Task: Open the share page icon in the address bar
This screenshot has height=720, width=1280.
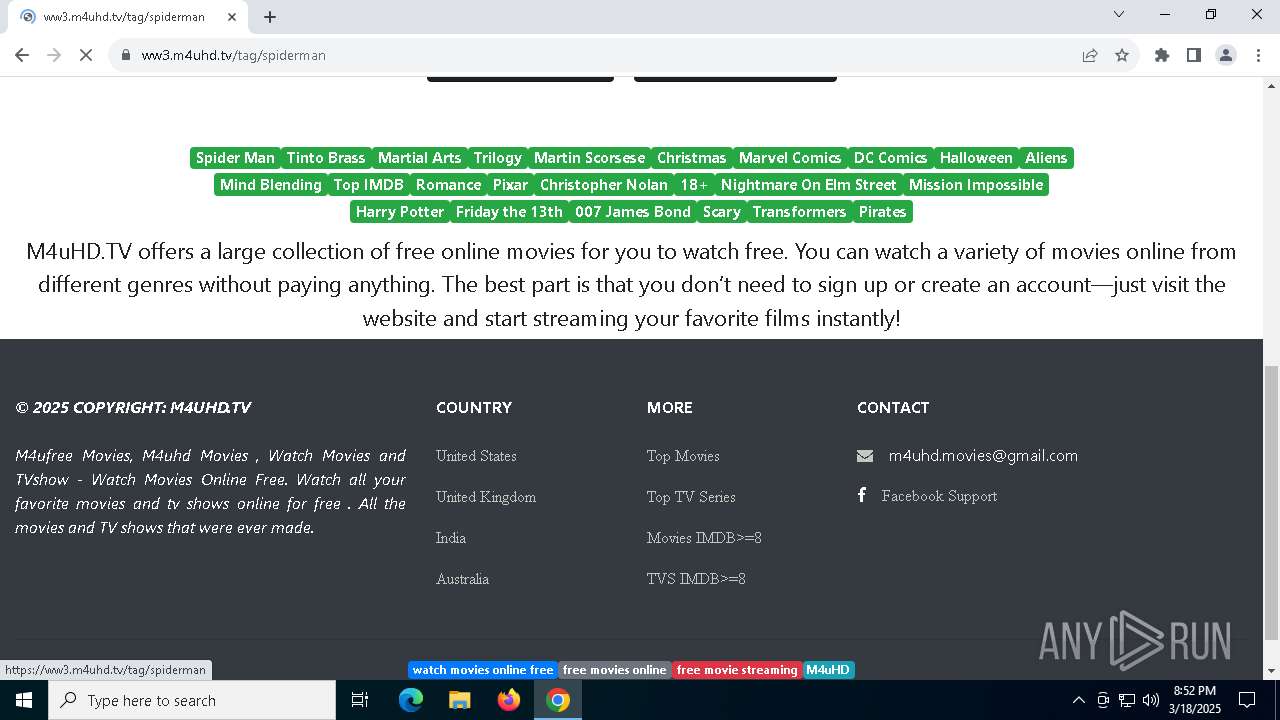Action: (1090, 55)
